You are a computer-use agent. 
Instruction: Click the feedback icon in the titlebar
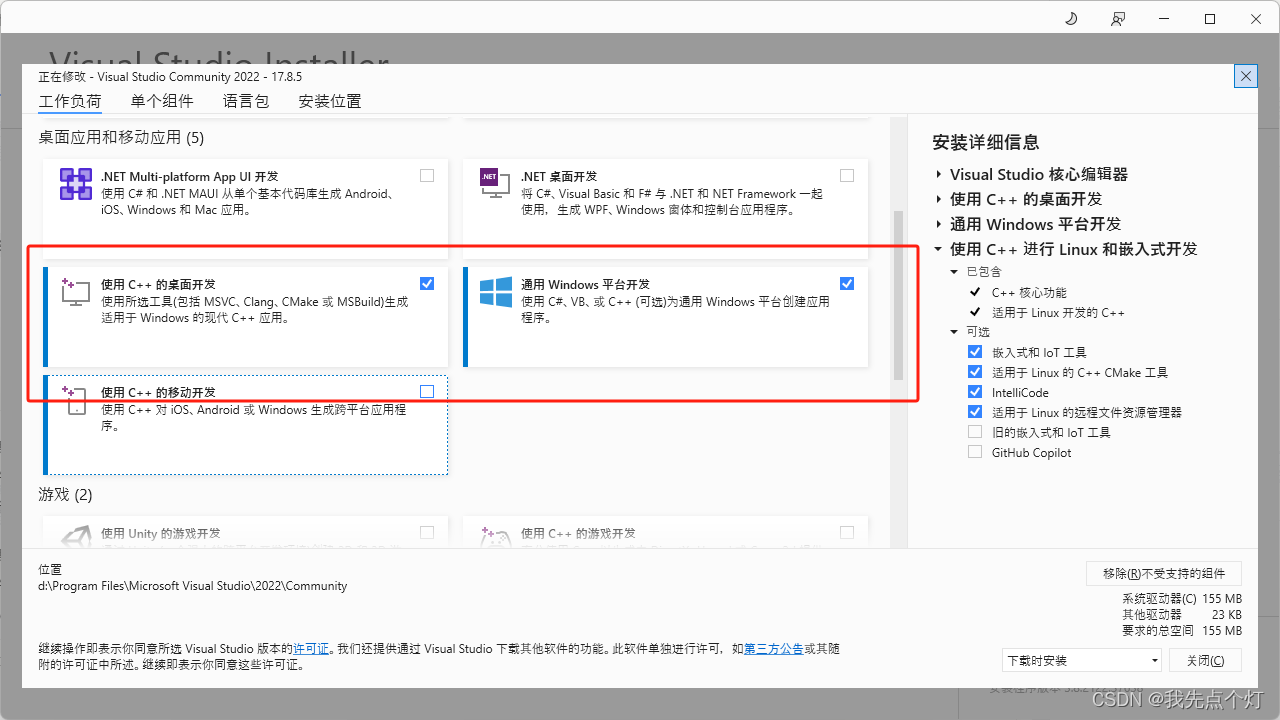coord(1118,18)
